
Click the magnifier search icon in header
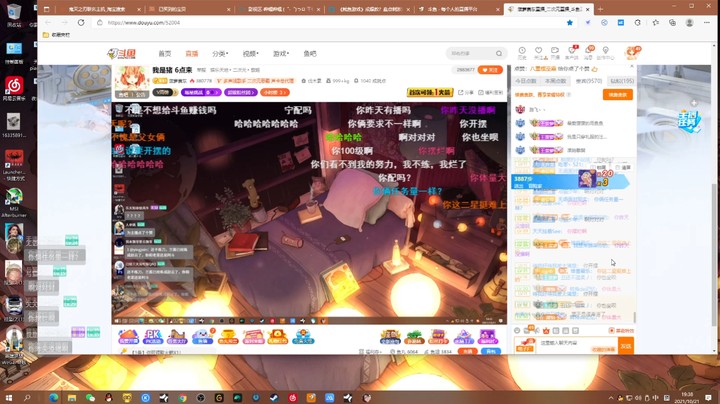tap(499, 54)
